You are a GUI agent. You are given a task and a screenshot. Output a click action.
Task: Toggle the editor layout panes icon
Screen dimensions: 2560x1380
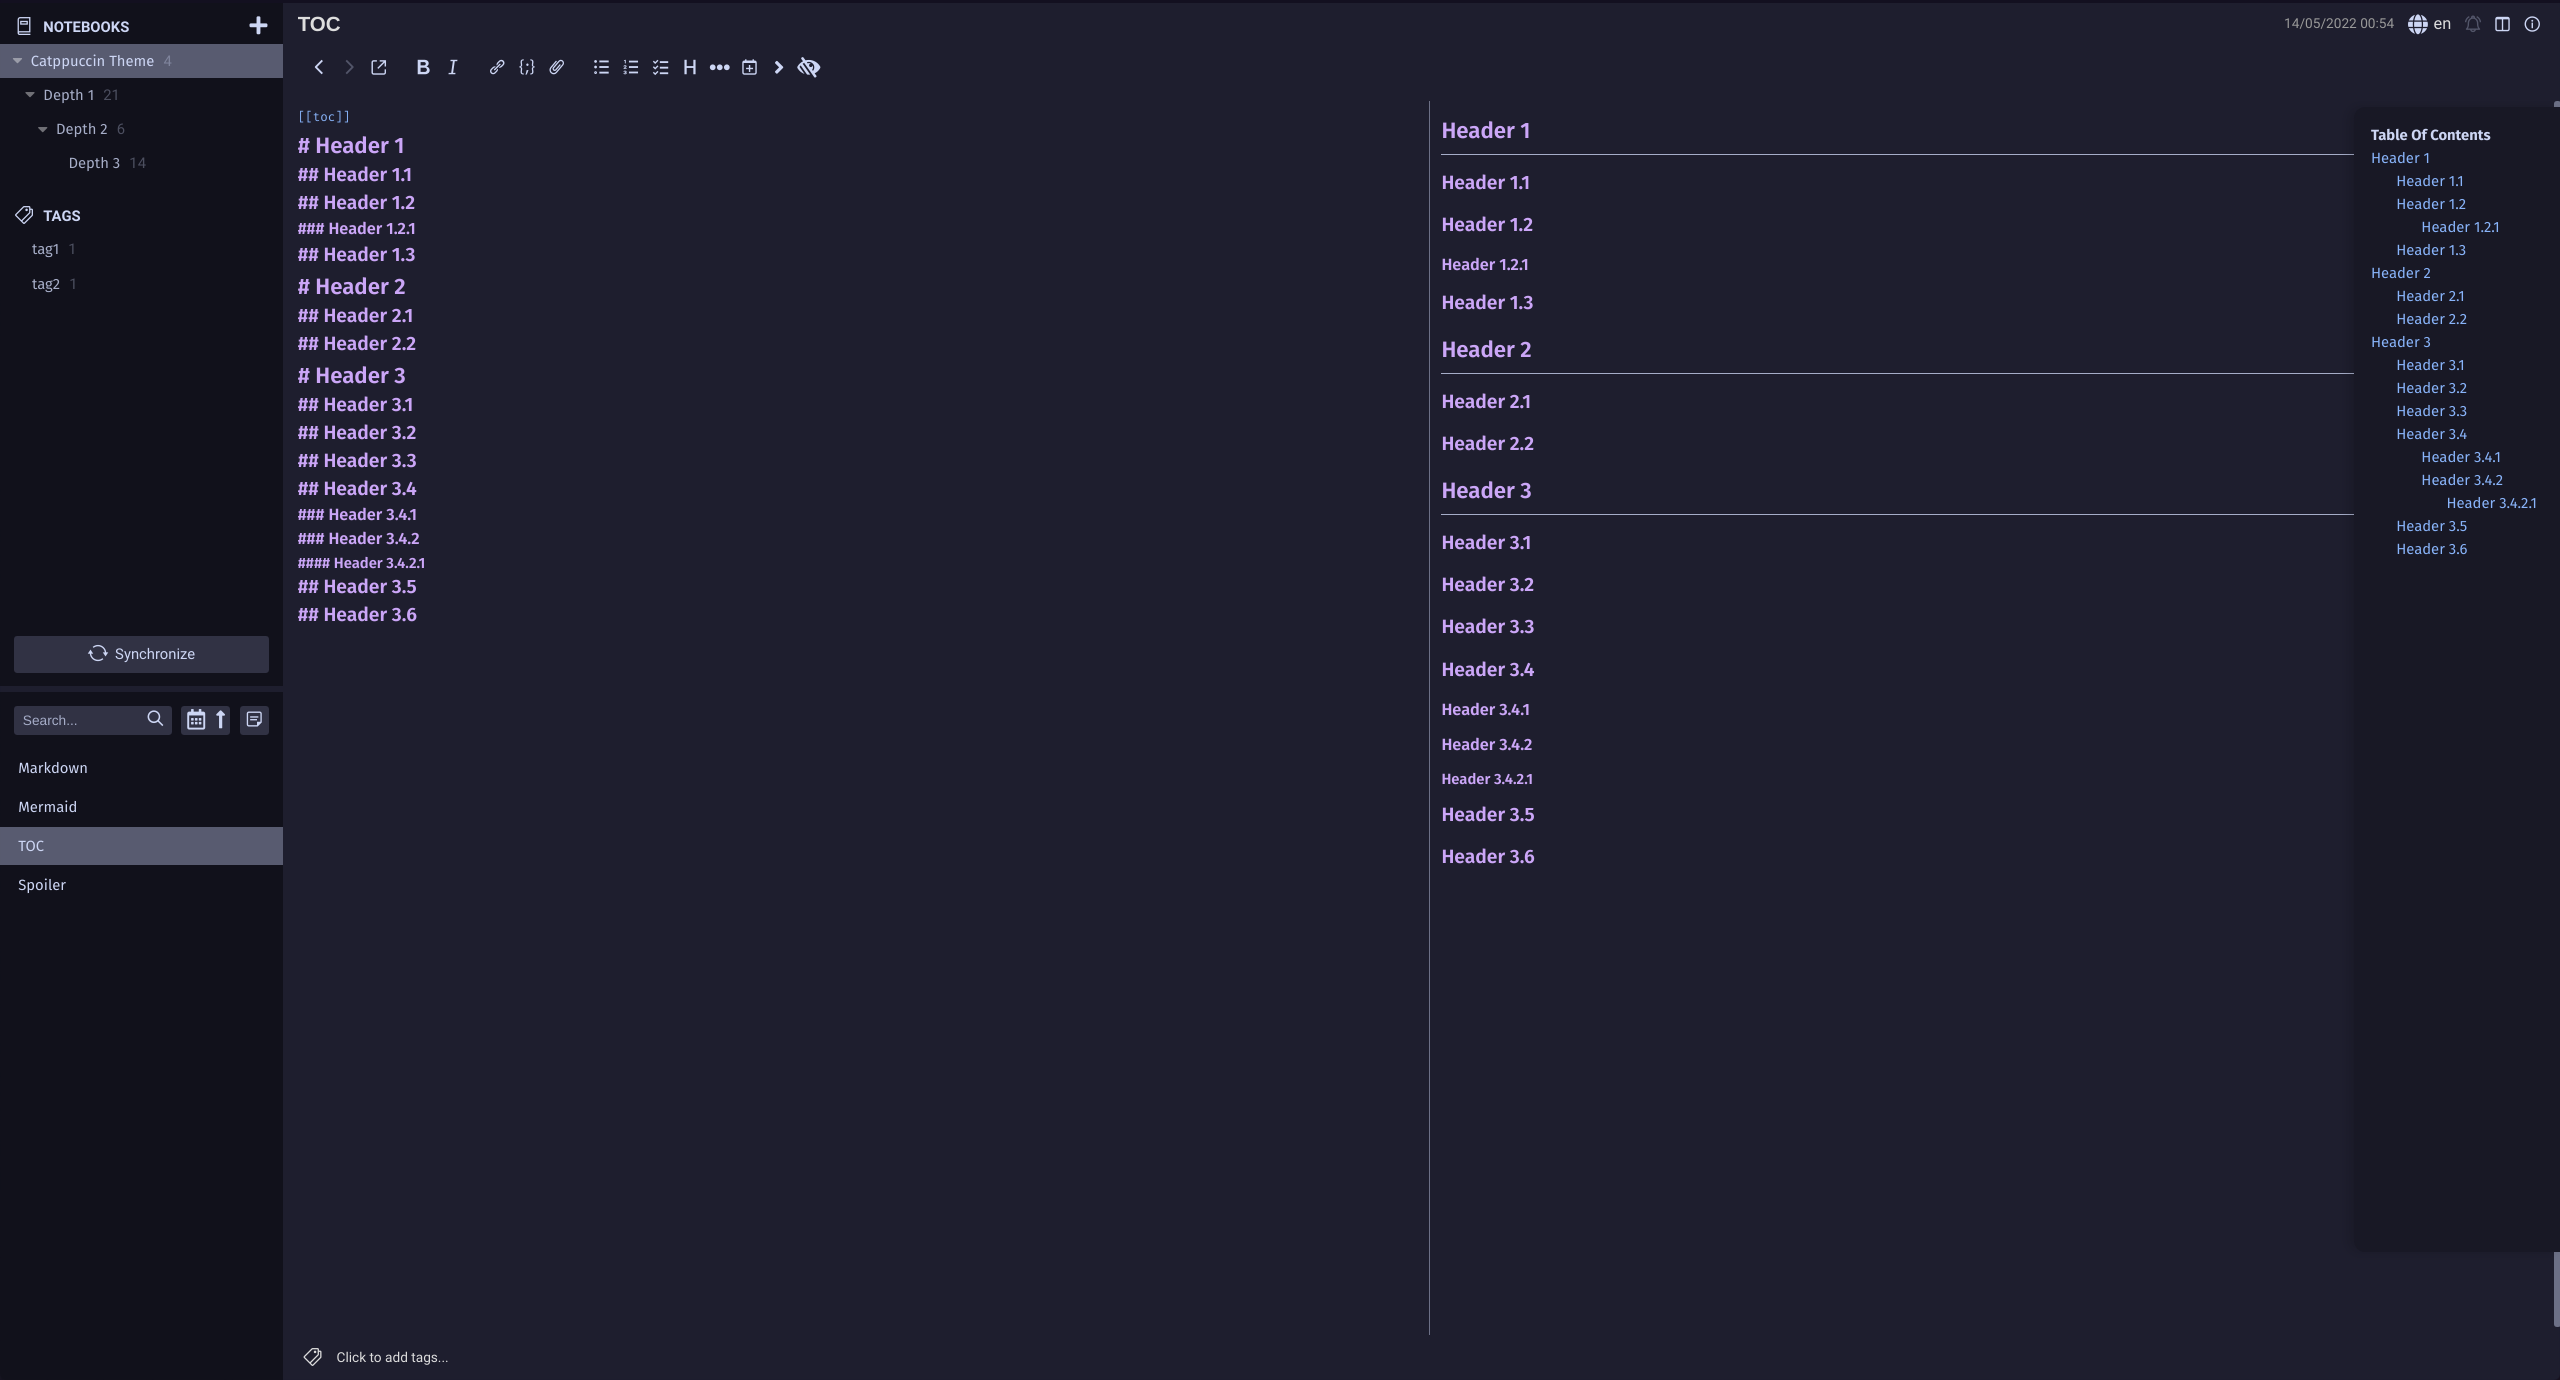tap(2502, 24)
